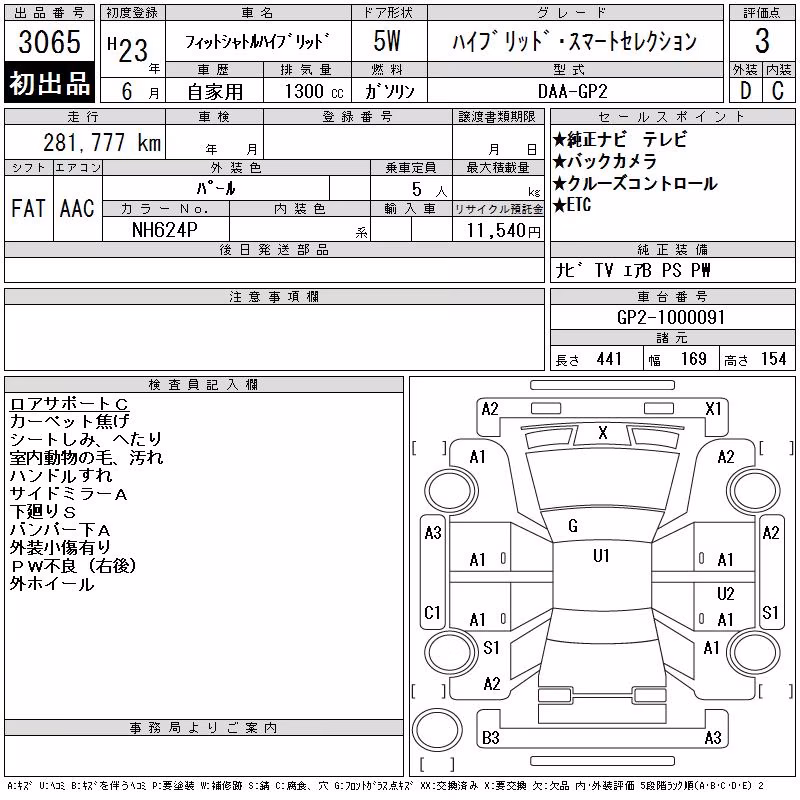
Task: Click the roof U1 dent marker
Action: [601, 555]
